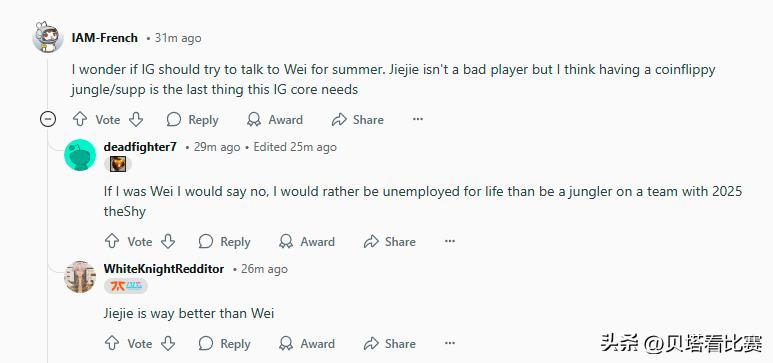
Task: Upvote IAM-French's comment
Action: 79,119
